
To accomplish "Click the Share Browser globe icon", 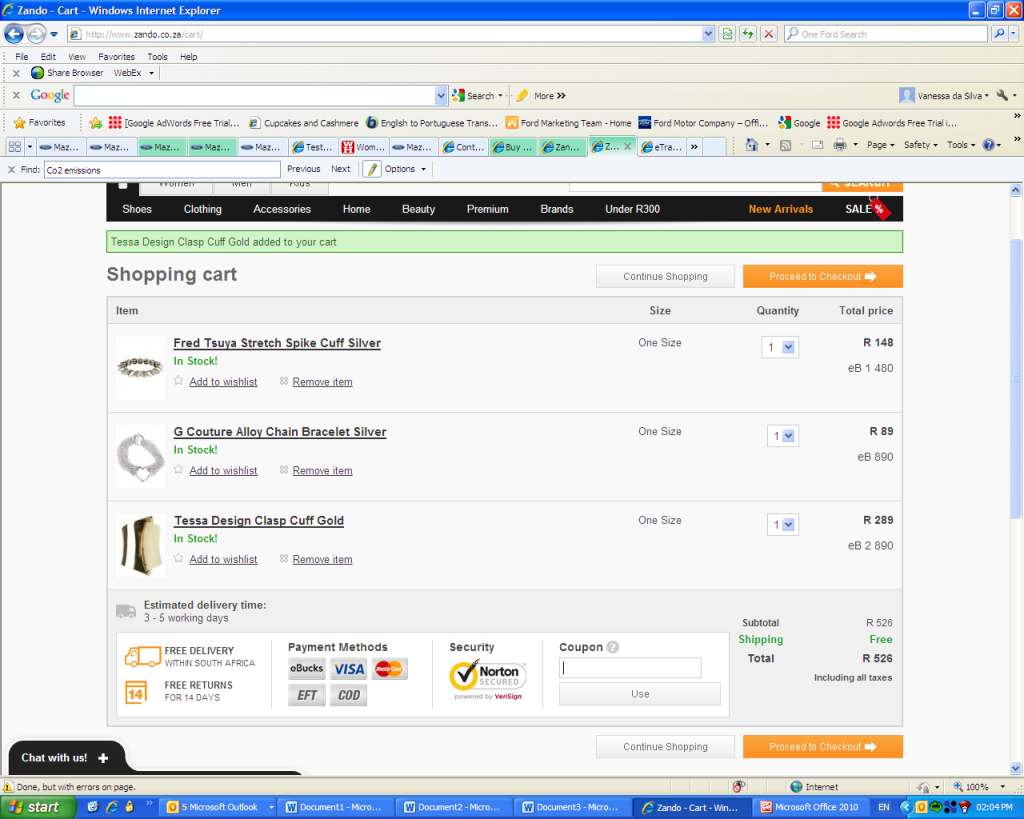I will [37, 72].
